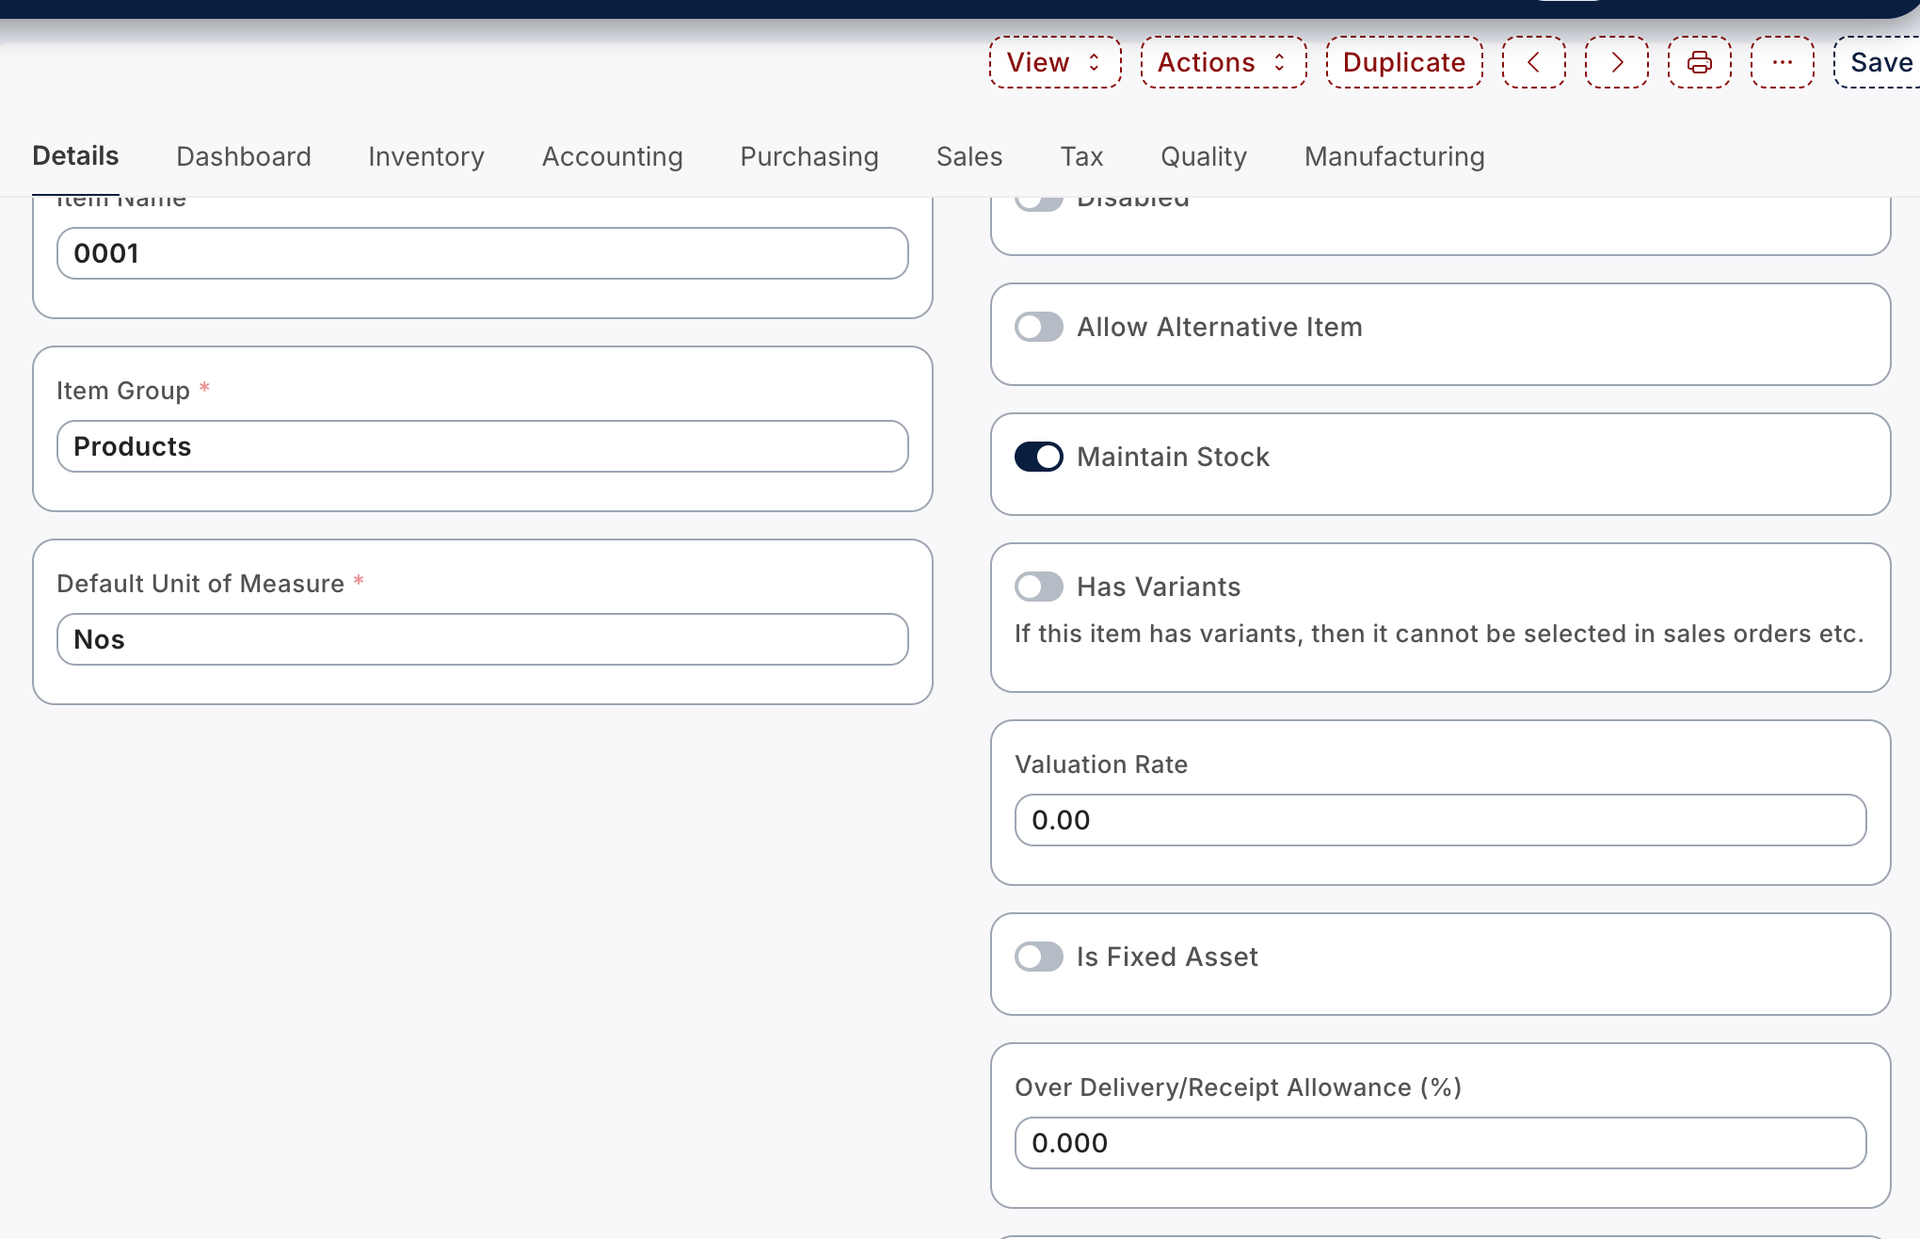Enable Allow Alternative Item
The width and height of the screenshot is (1920, 1239).
1039,327
